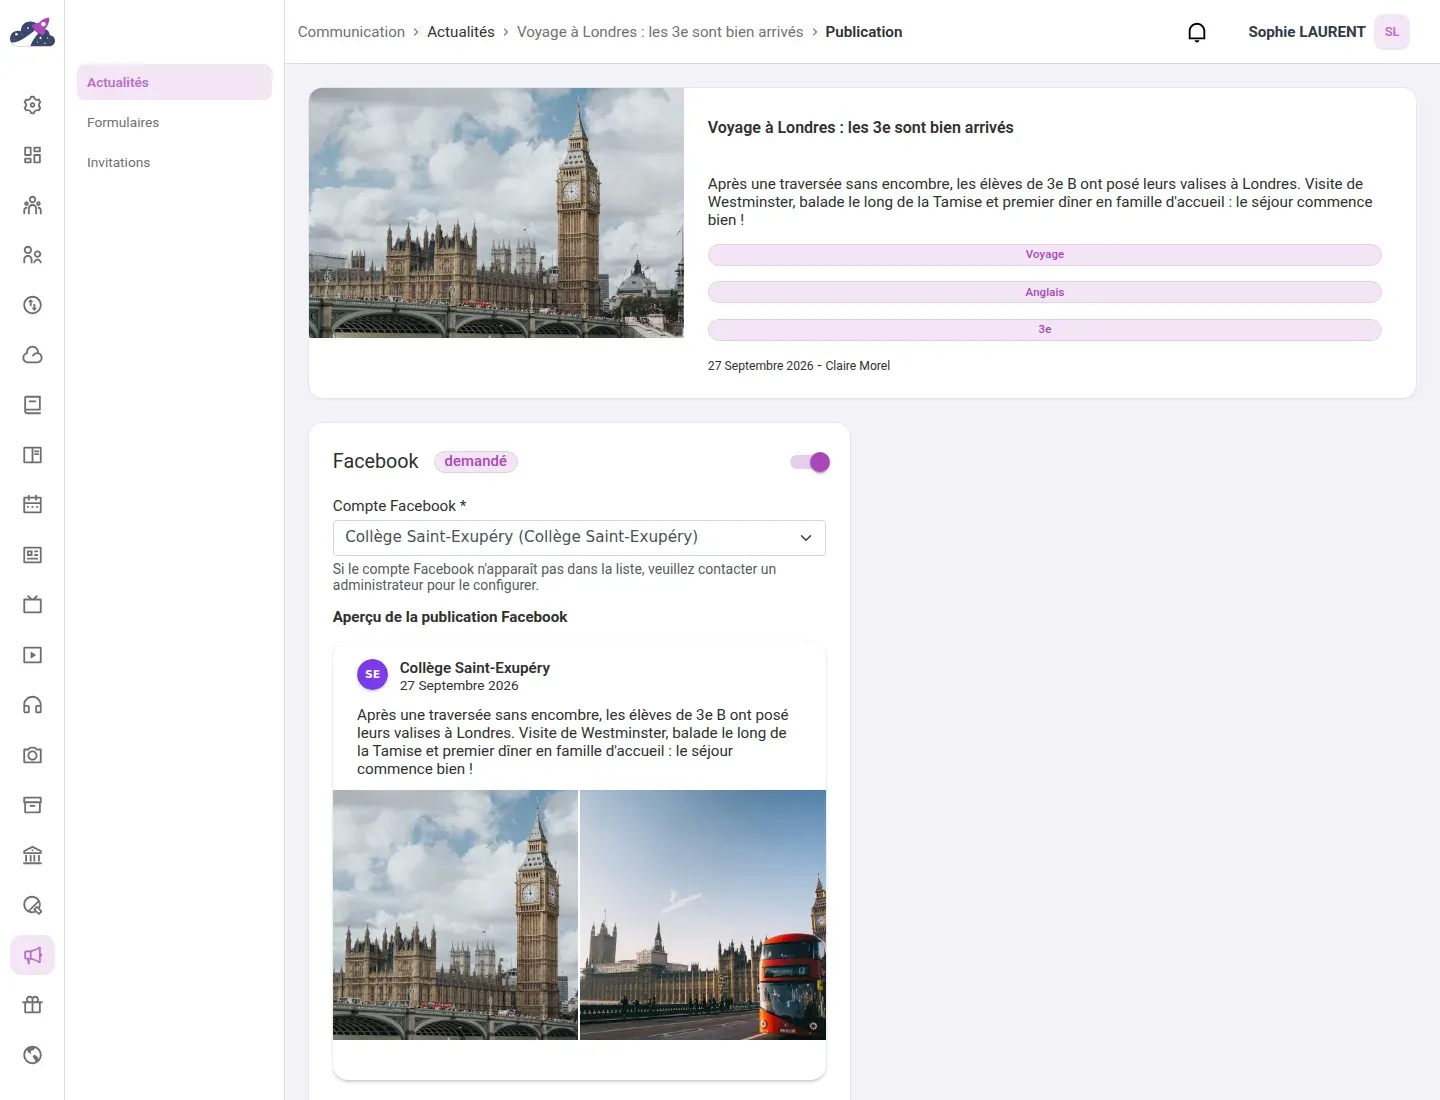Open the gift box icon
This screenshot has height=1100, width=1440.
click(x=32, y=1005)
